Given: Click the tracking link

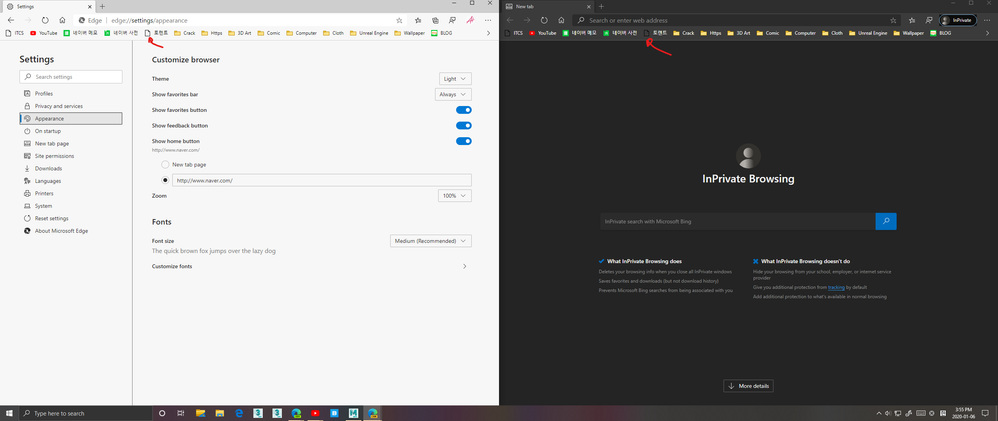Looking at the screenshot, I should click(836, 287).
